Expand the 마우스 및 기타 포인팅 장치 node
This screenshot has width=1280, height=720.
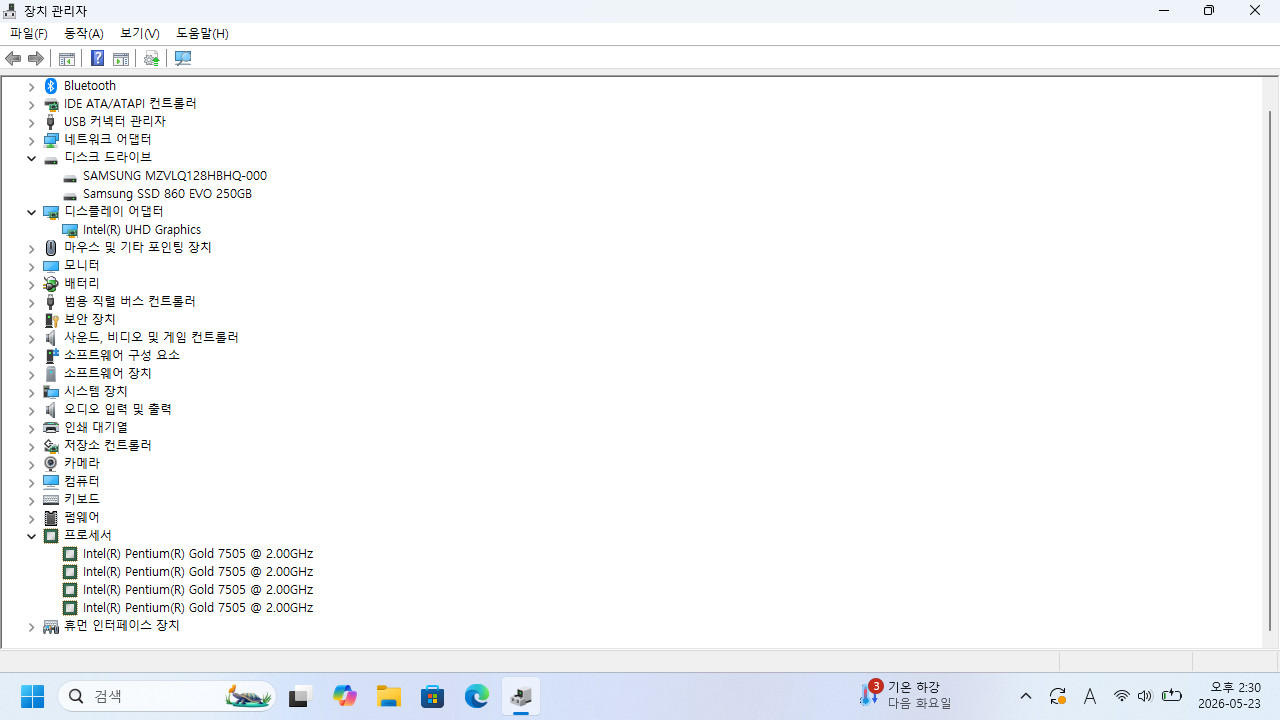click(31, 249)
